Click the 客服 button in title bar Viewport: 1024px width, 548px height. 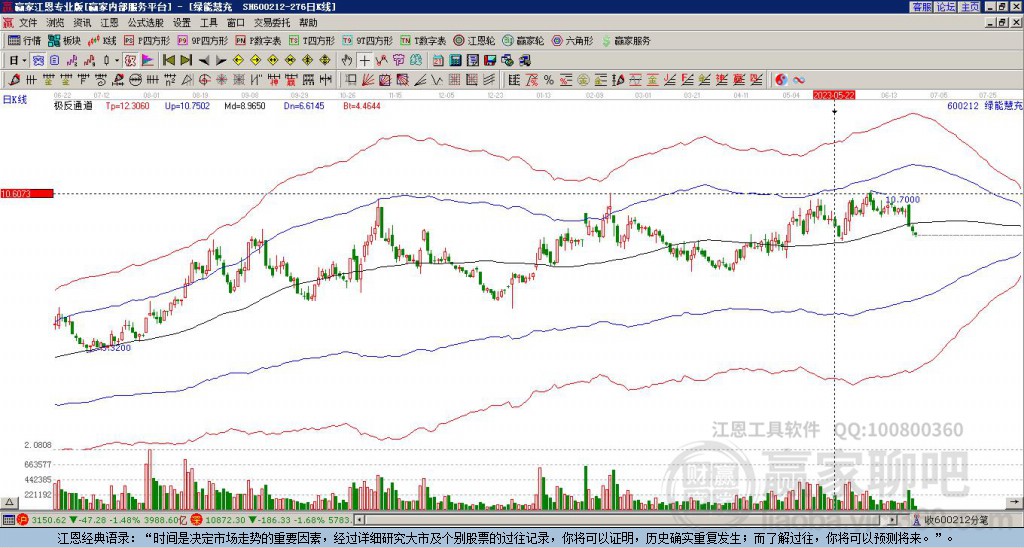[x=922, y=7]
